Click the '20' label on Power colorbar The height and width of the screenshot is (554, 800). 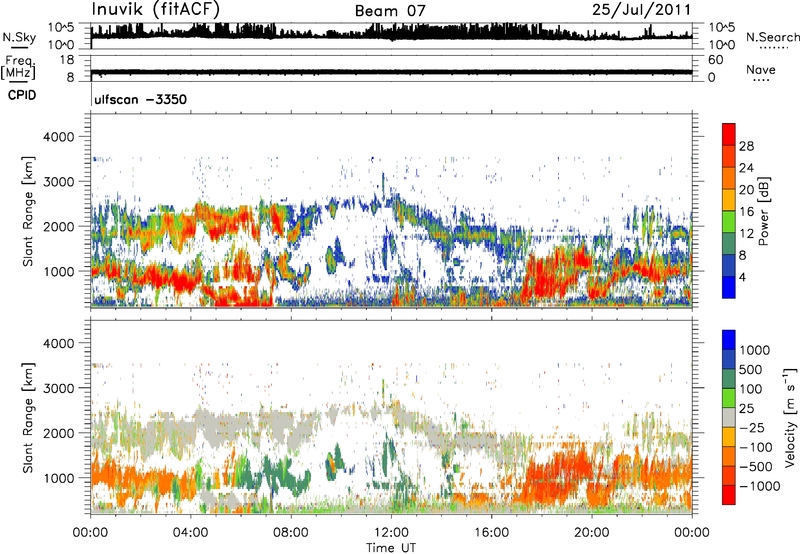[x=746, y=190]
